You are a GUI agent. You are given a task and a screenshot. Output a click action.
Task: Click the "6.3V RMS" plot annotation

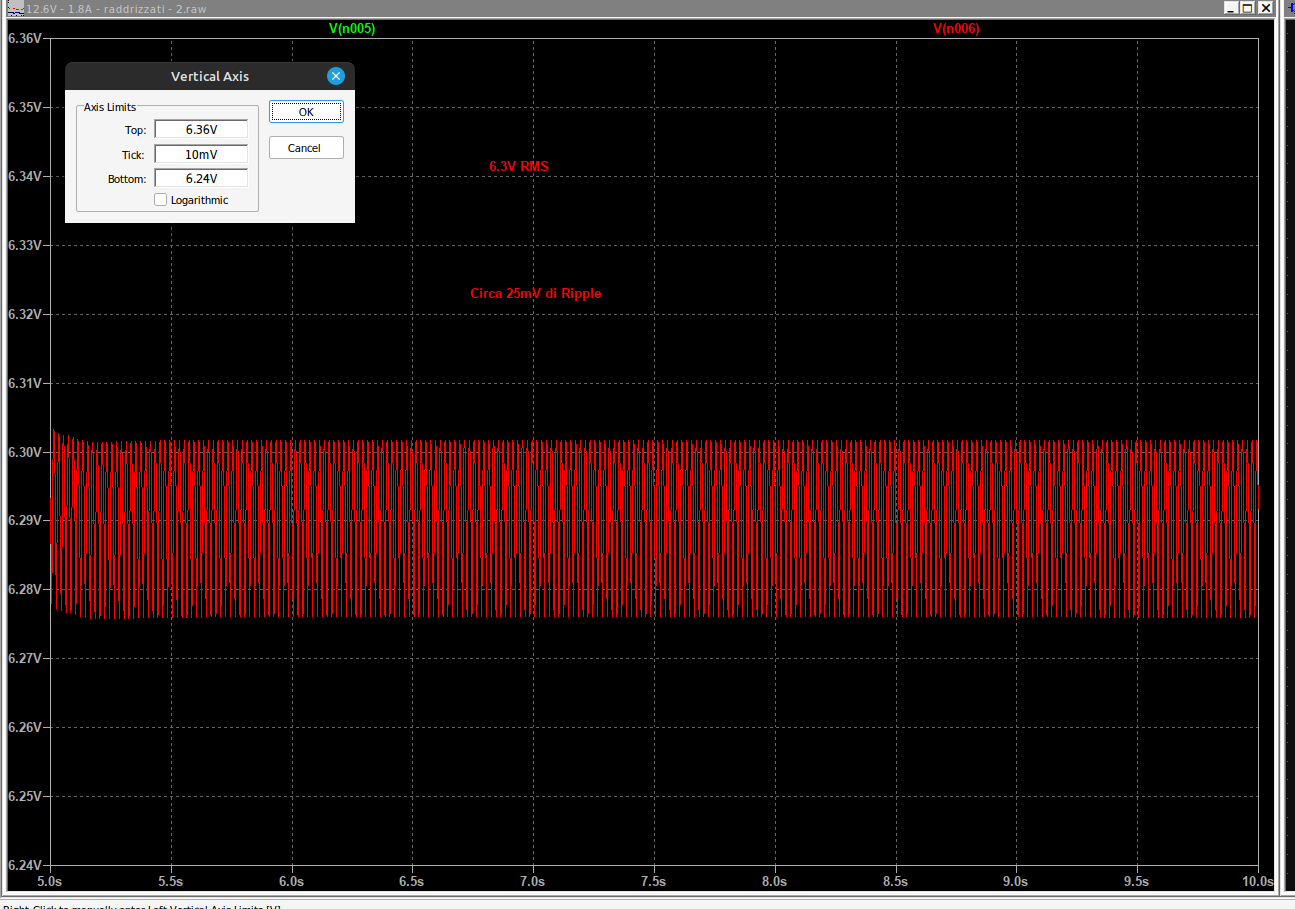click(518, 167)
